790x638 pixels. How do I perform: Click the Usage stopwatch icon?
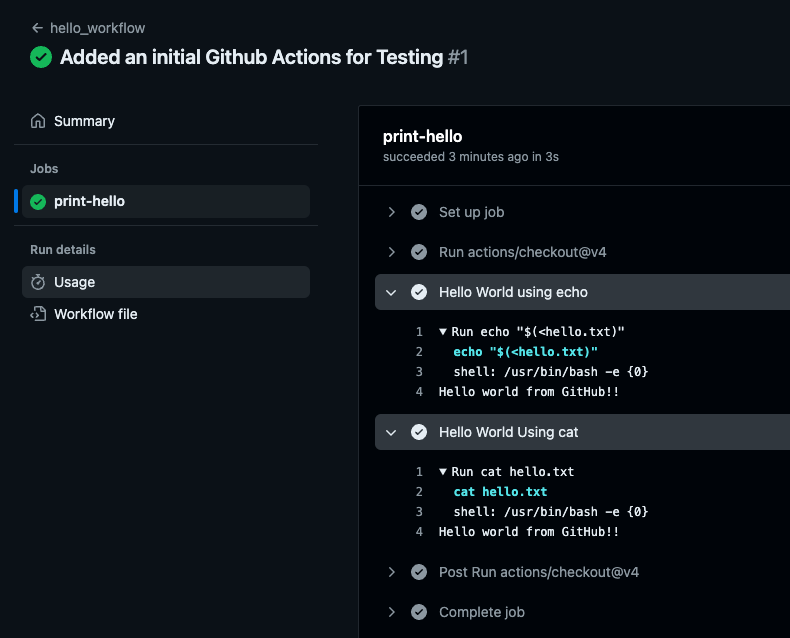coord(38,282)
